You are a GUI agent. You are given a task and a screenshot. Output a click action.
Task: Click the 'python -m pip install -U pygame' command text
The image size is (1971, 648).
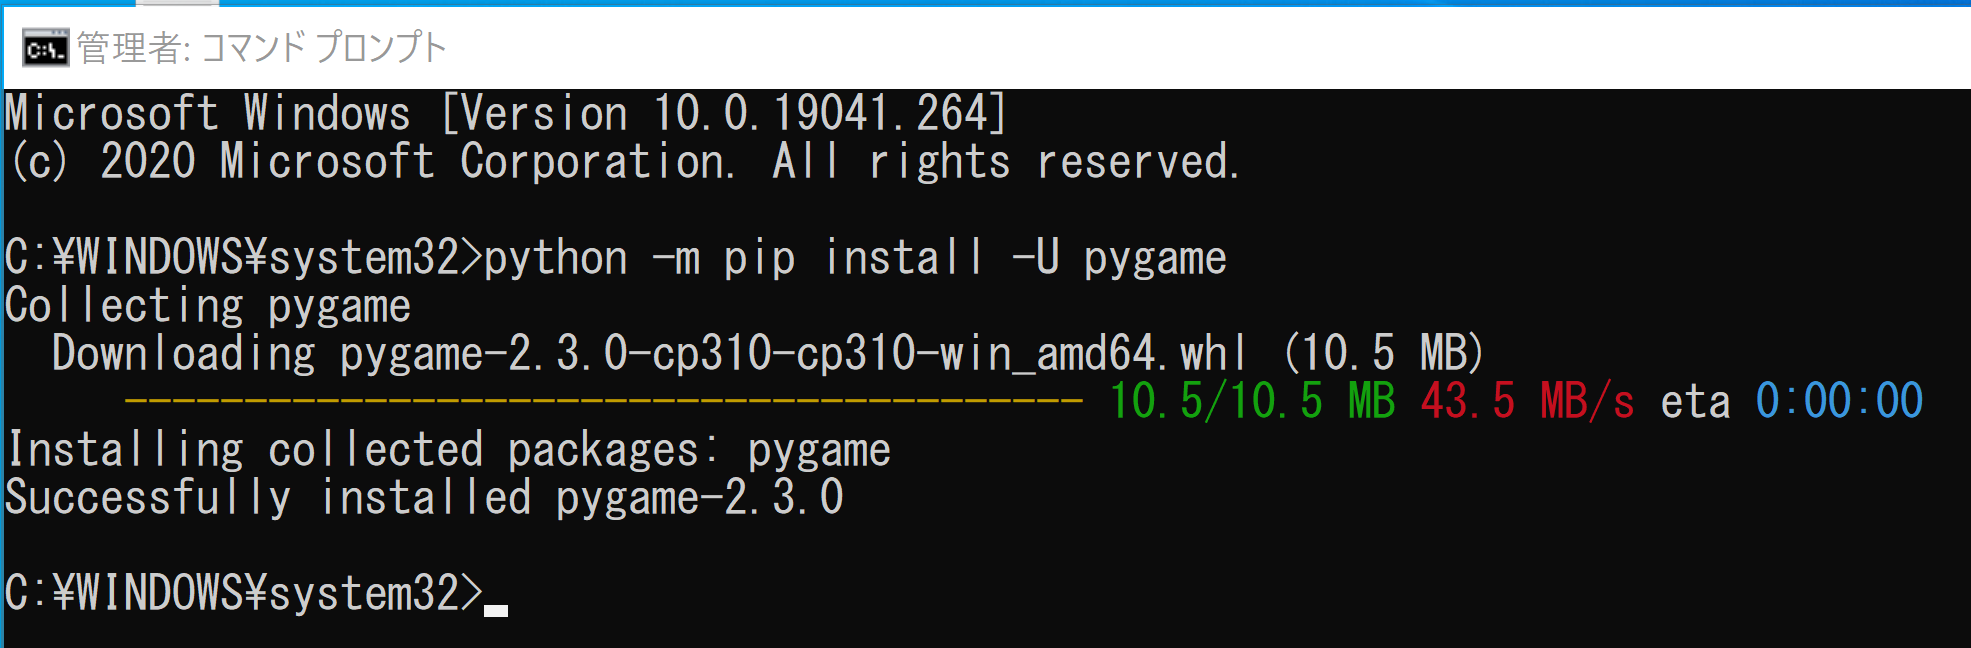coord(855,258)
